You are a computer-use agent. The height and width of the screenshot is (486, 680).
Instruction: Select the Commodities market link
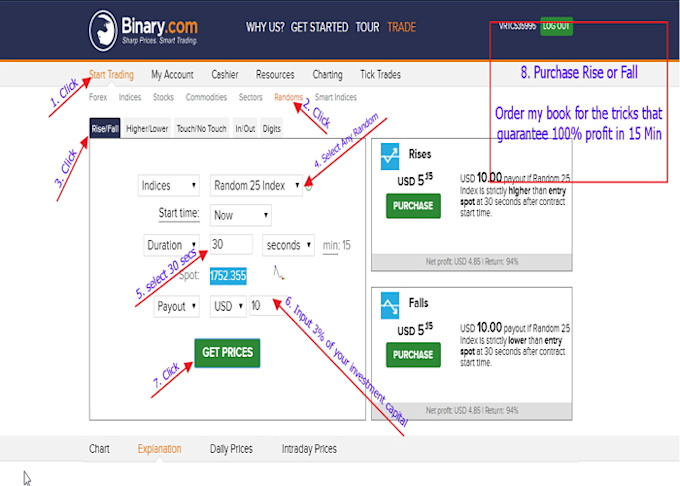(206, 97)
